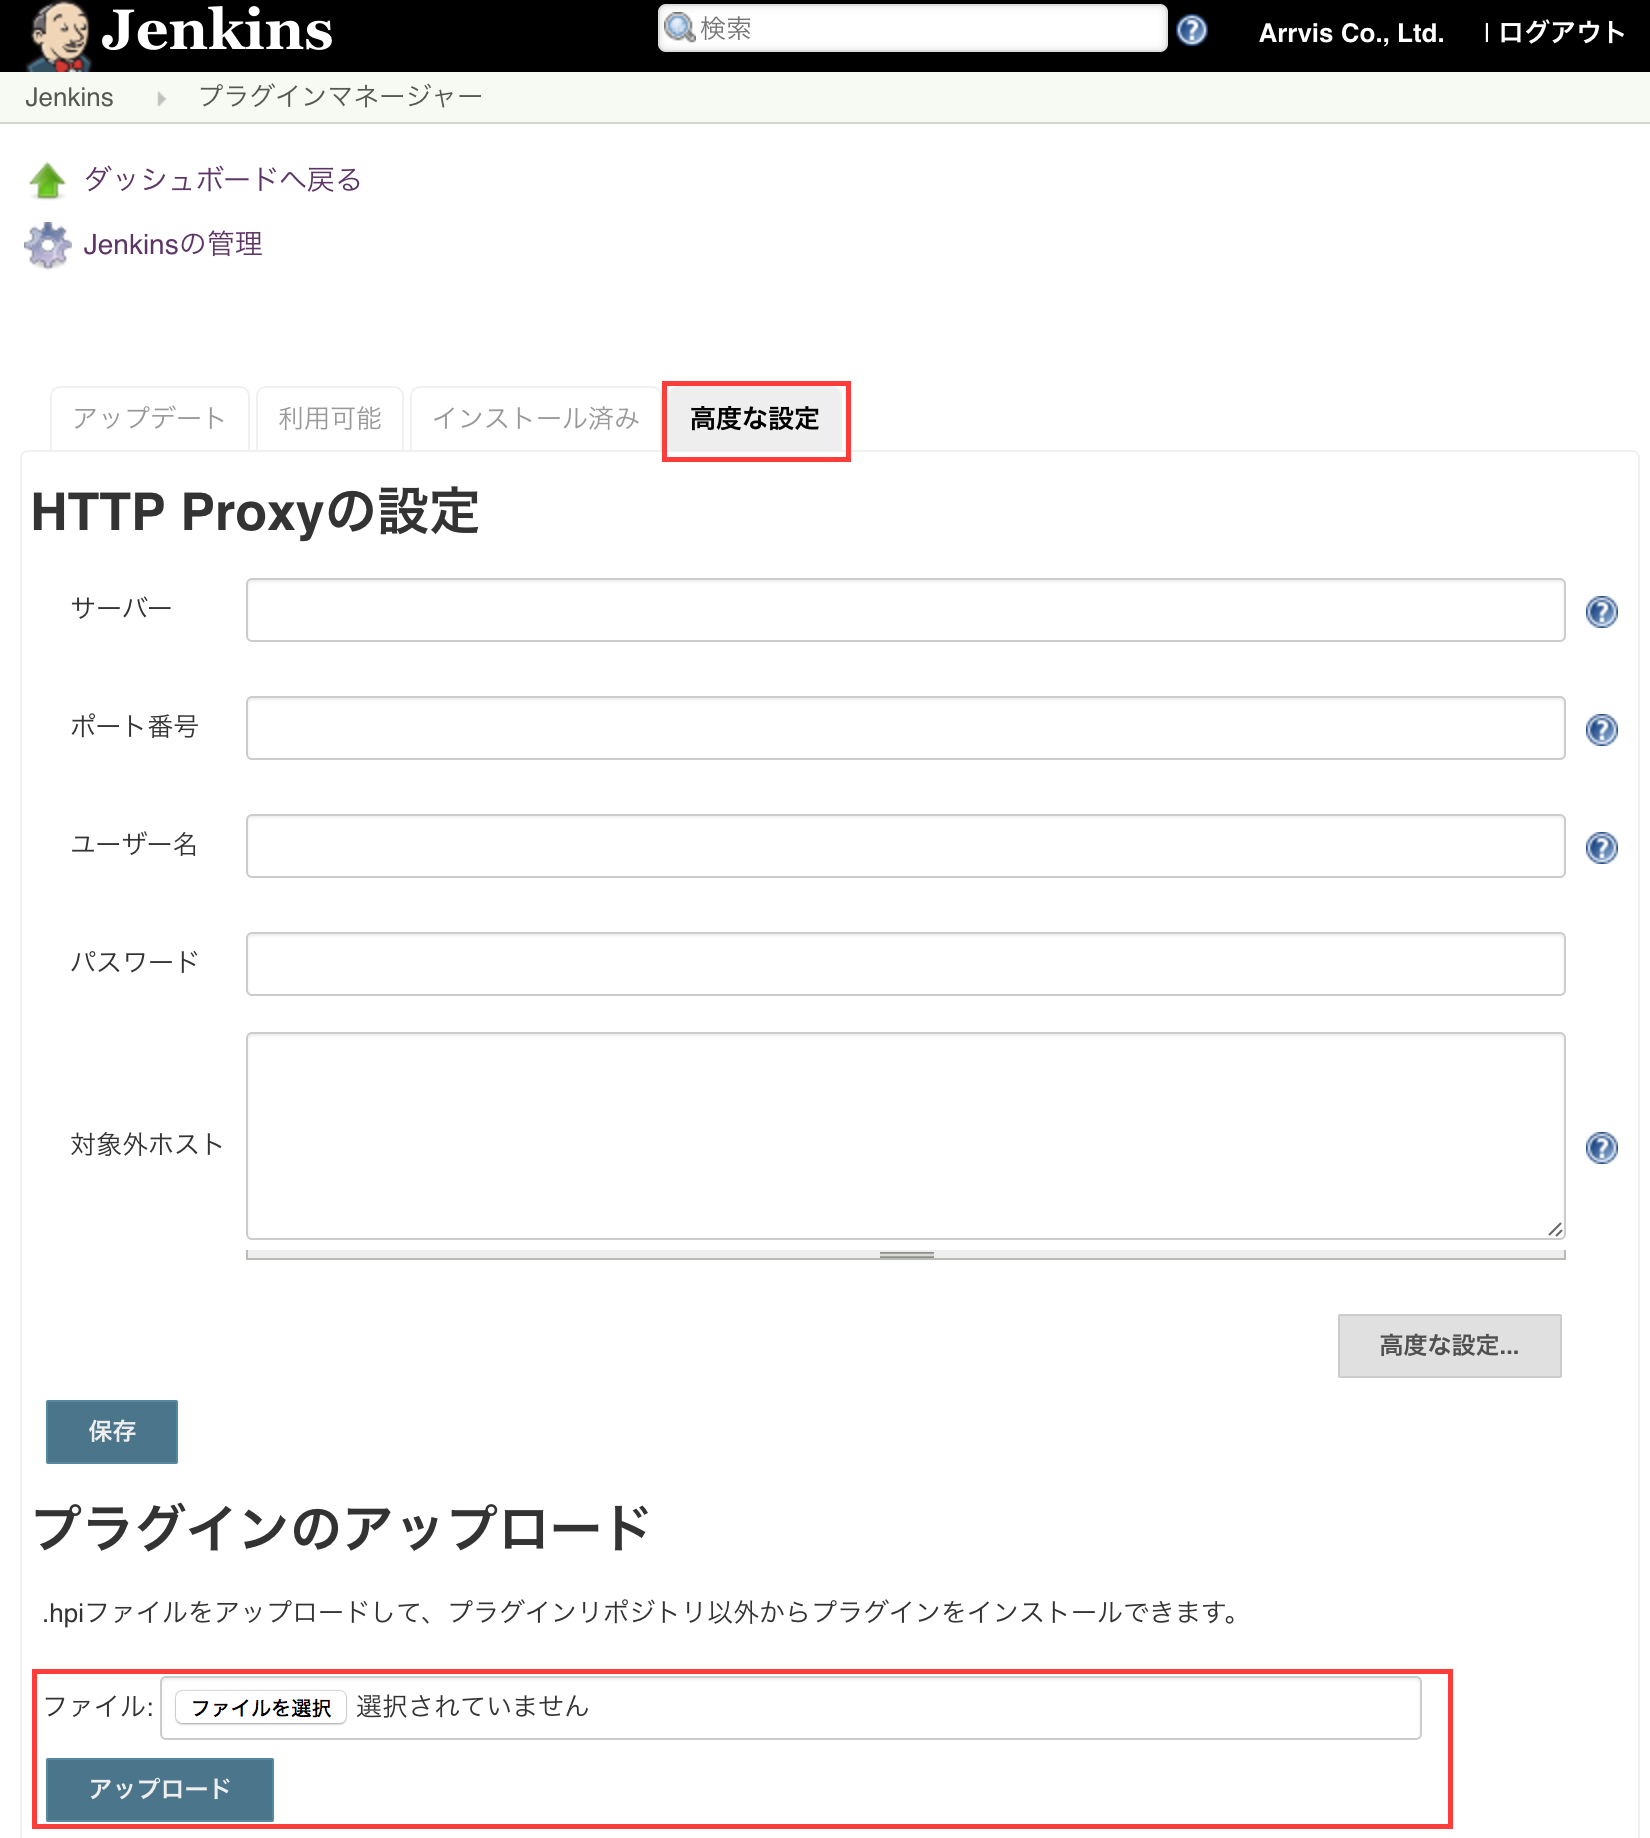
Task: Click the Jenkins butler logo icon
Action: click(x=58, y=36)
